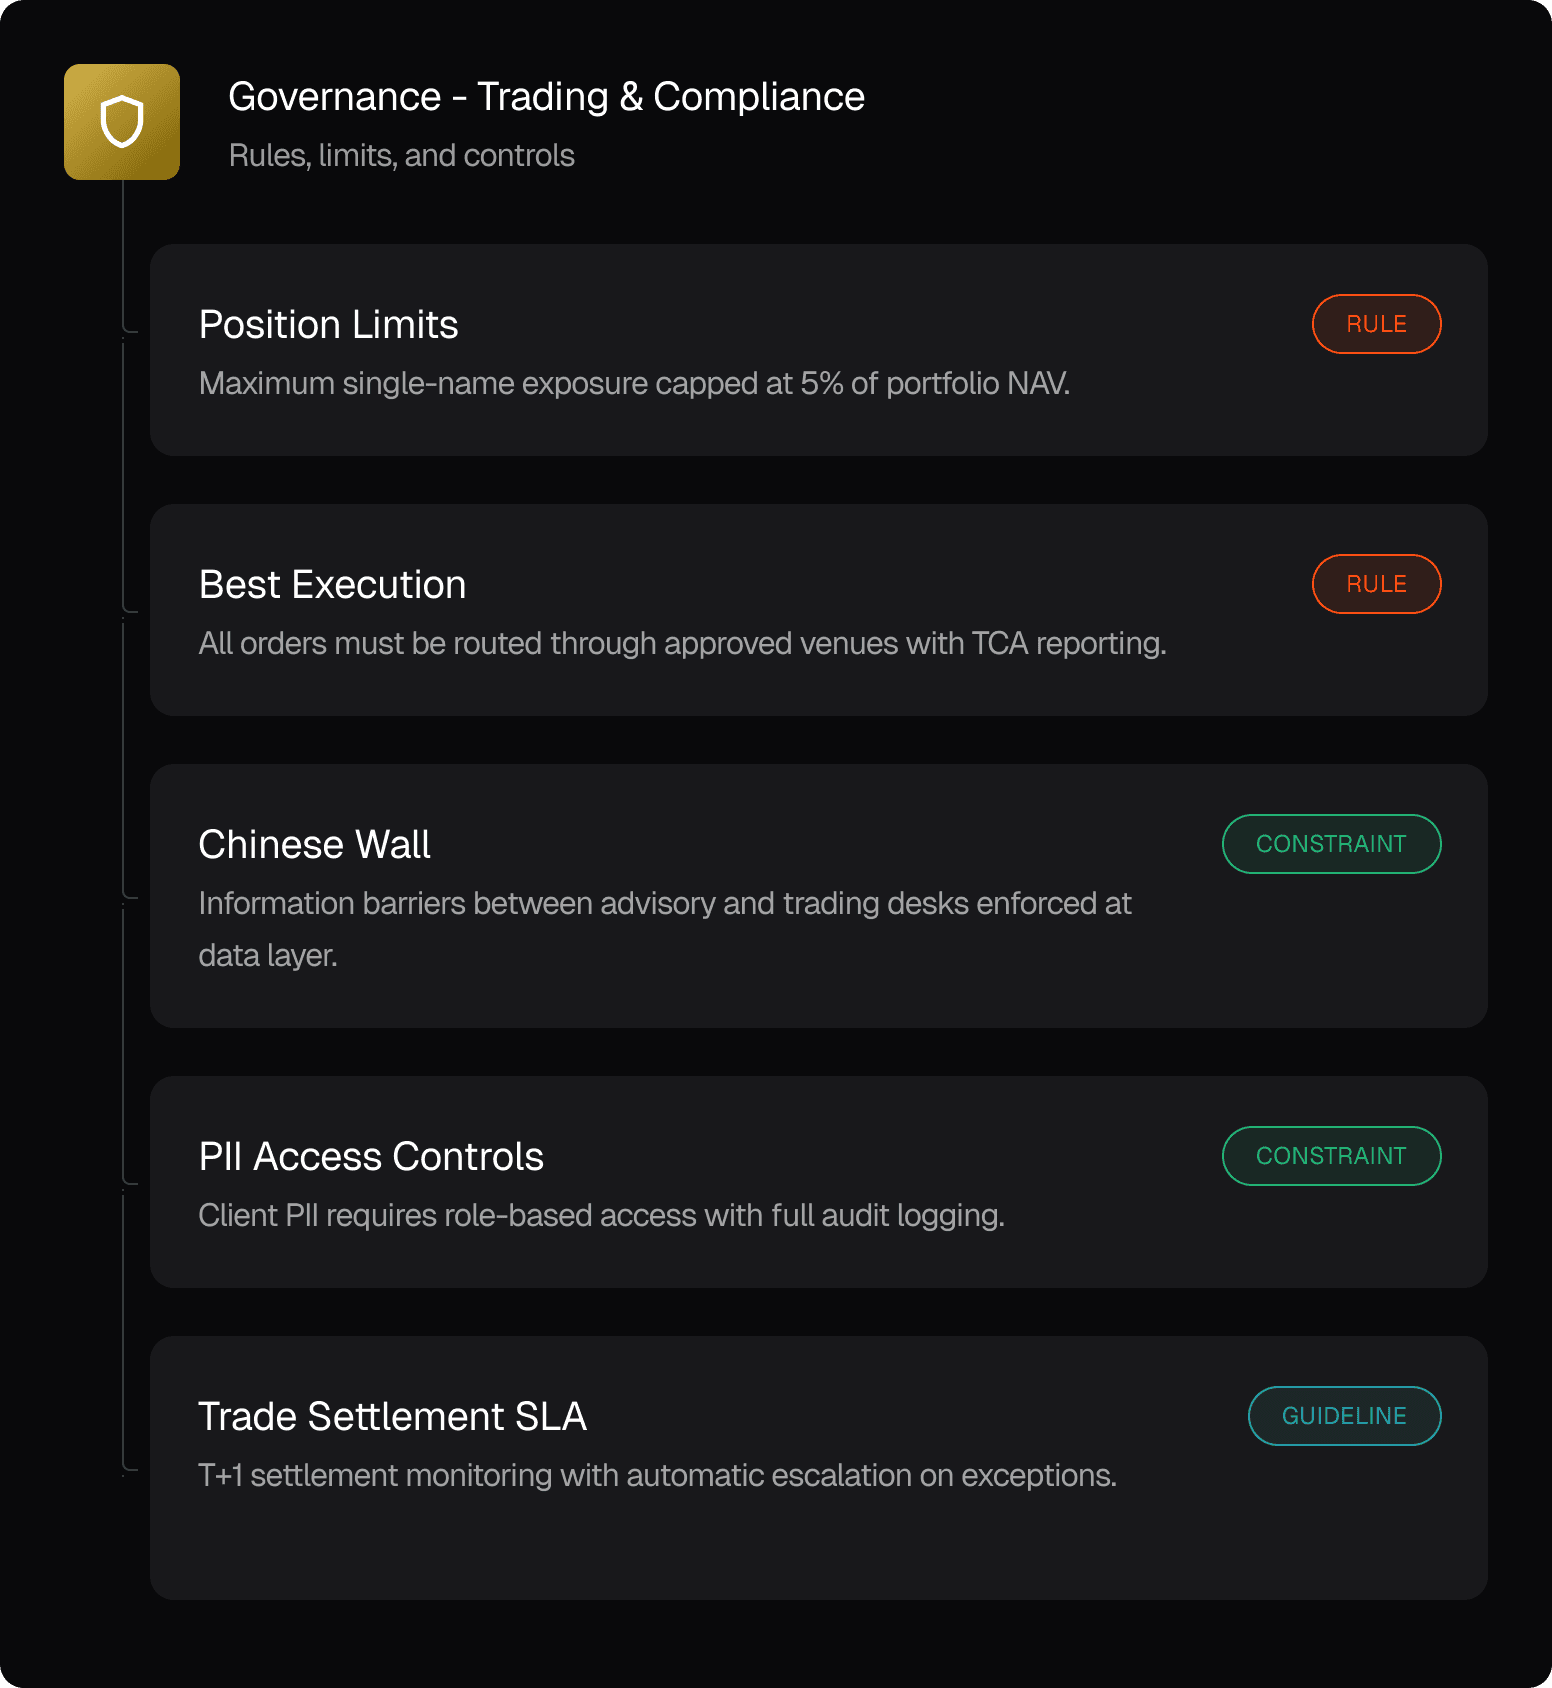Viewport: 1552px width, 1688px height.
Task: Click the RULE badge on Best Execution
Action: (1376, 584)
